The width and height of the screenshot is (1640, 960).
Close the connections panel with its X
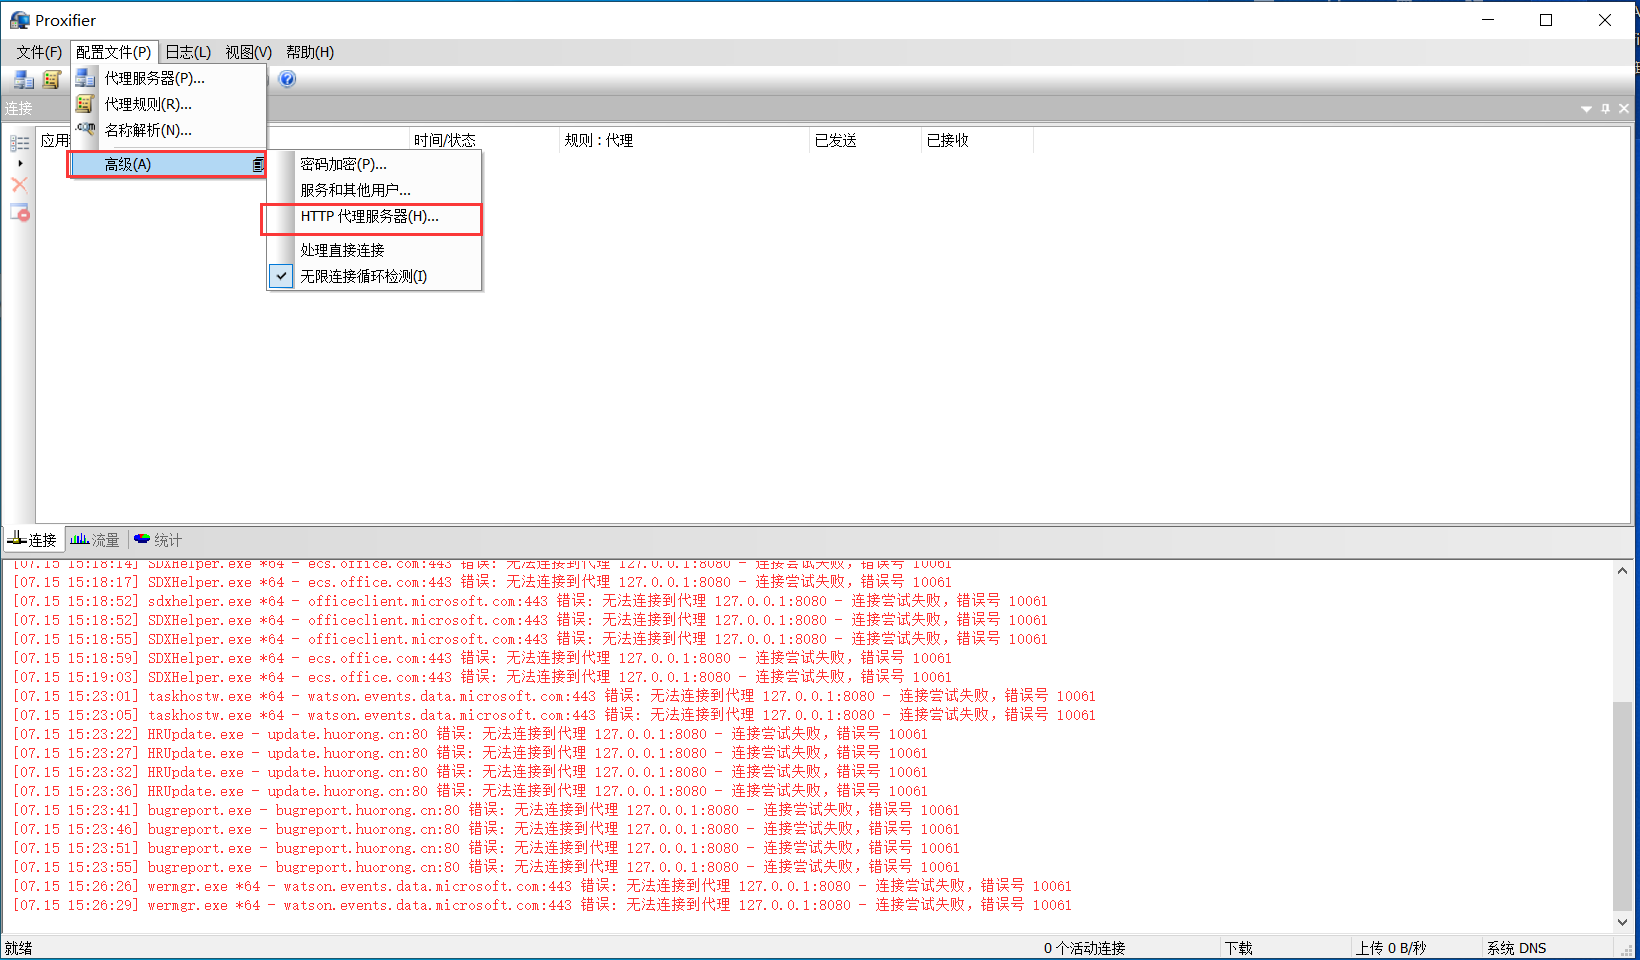pyautogui.click(x=1624, y=108)
